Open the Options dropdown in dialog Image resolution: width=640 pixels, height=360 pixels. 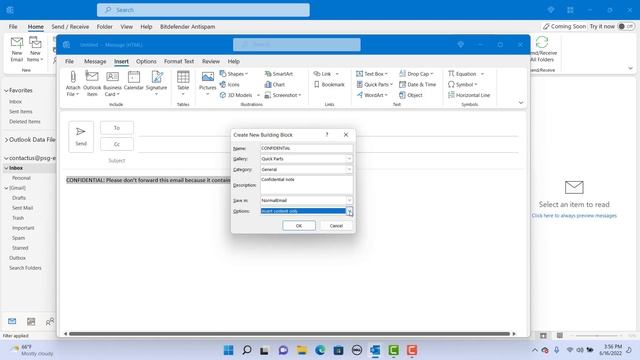tap(349, 211)
